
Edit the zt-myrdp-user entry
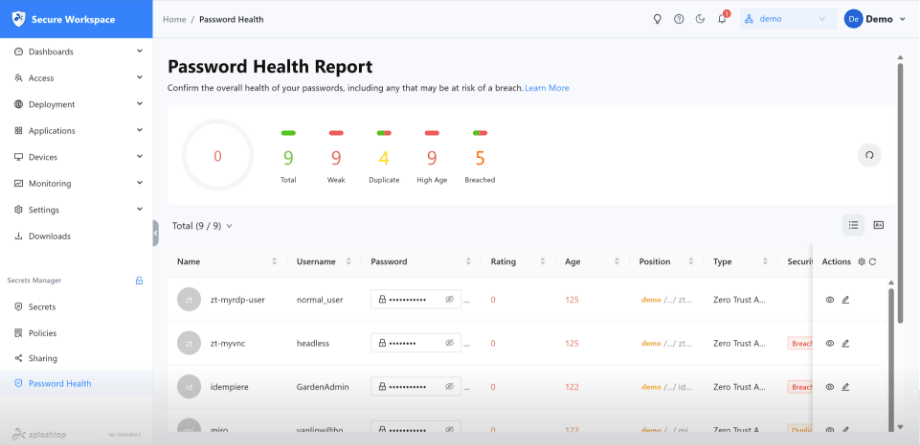(845, 299)
